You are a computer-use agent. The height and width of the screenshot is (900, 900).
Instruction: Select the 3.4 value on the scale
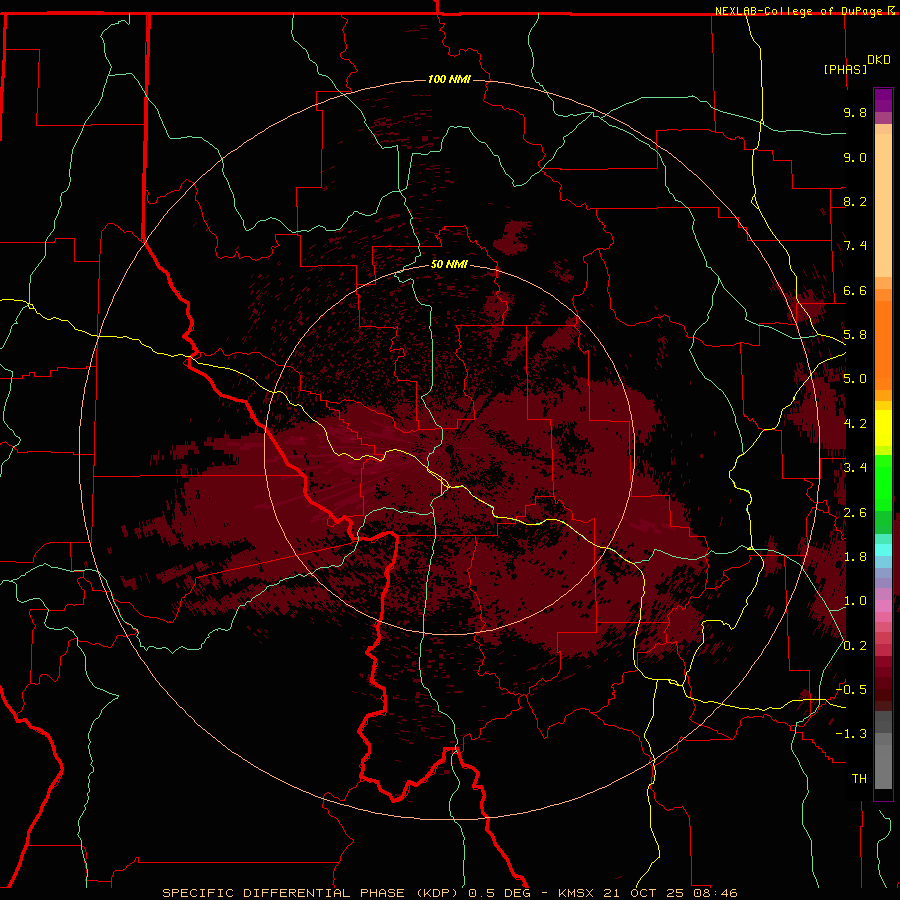click(x=855, y=468)
